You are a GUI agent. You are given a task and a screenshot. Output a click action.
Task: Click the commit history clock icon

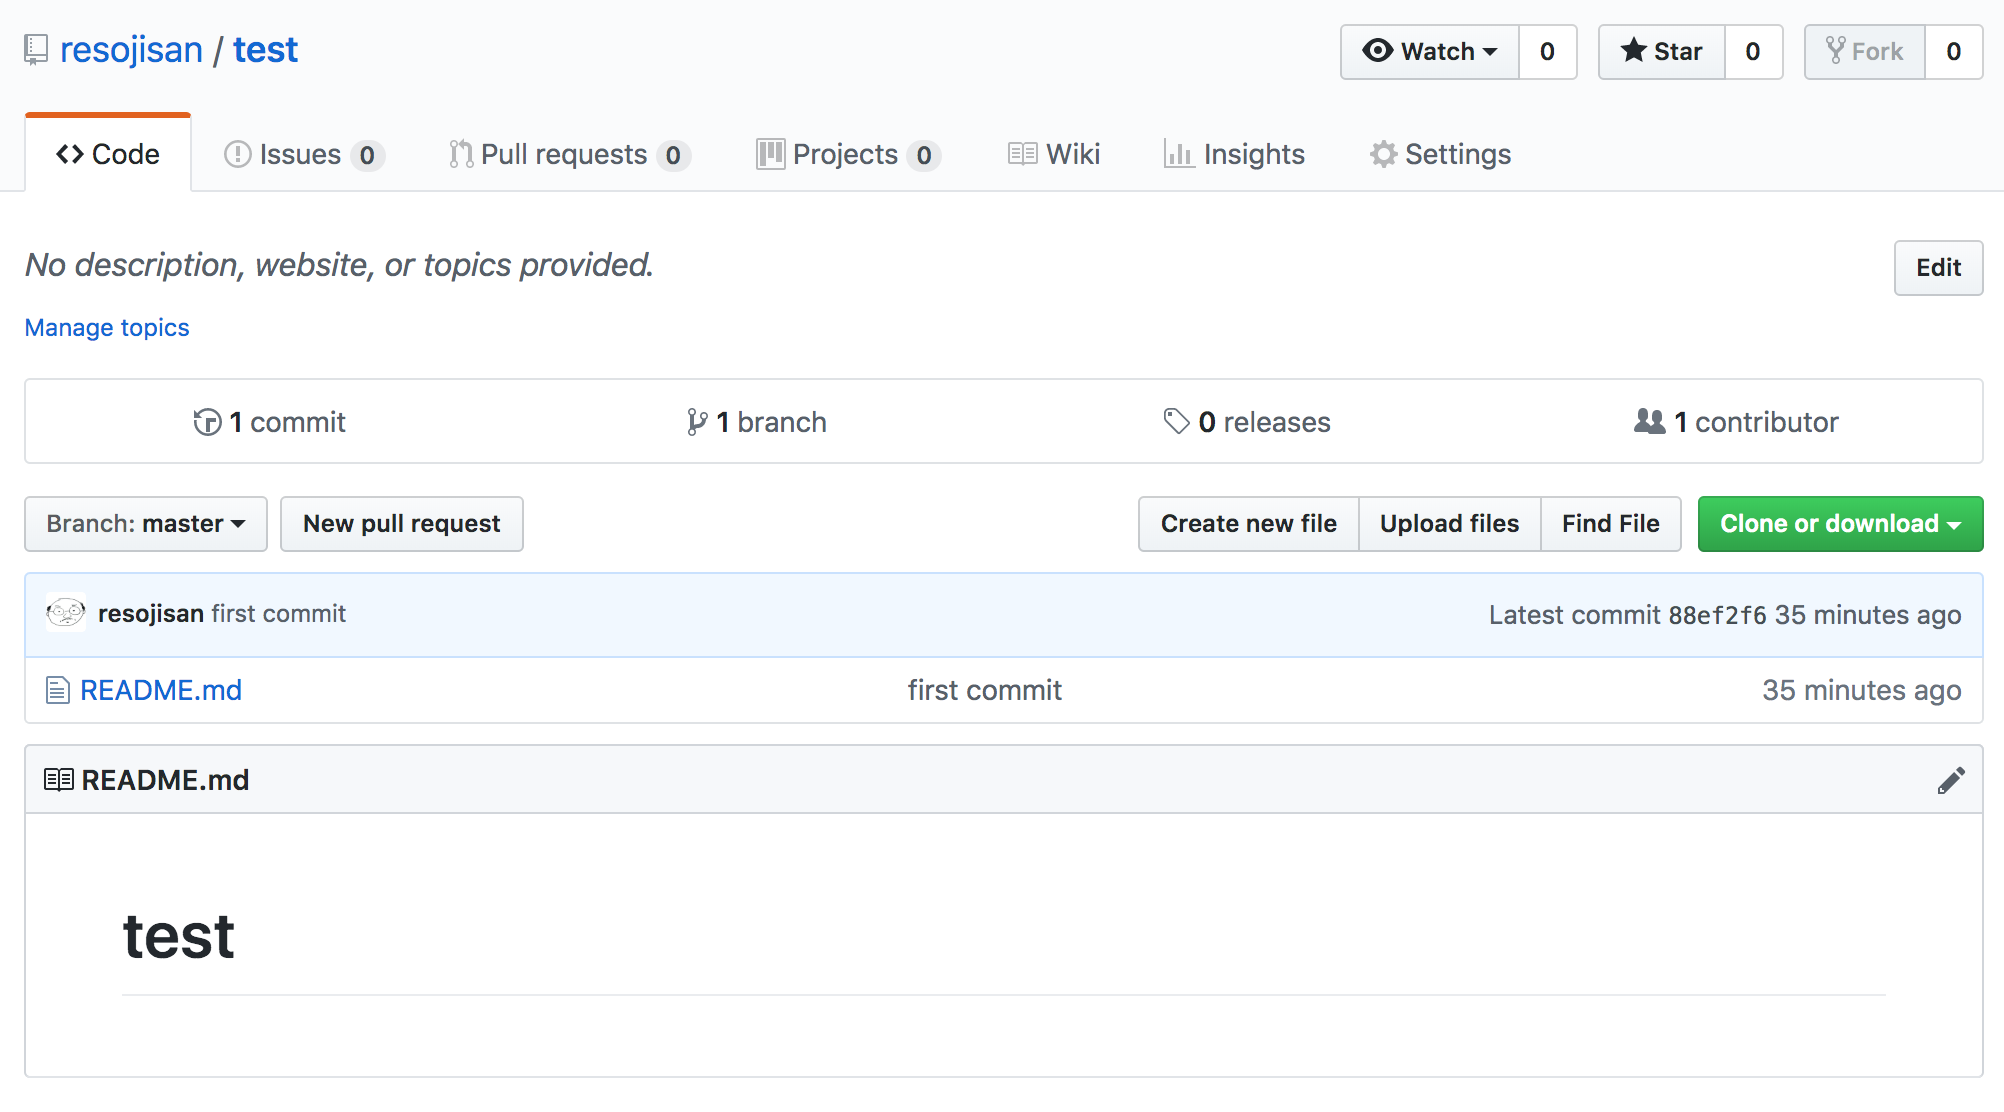pos(207,422)
